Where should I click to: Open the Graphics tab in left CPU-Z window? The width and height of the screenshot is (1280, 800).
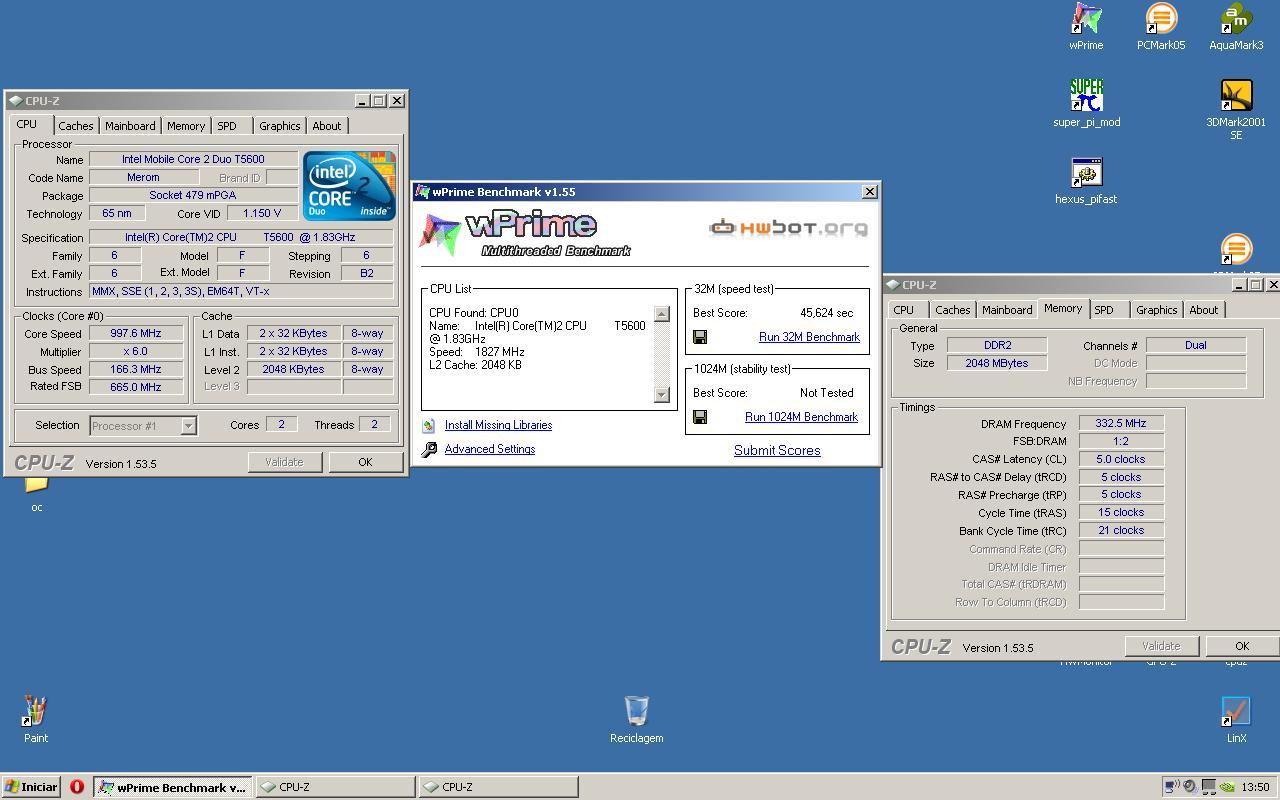[x=279, y=126]
